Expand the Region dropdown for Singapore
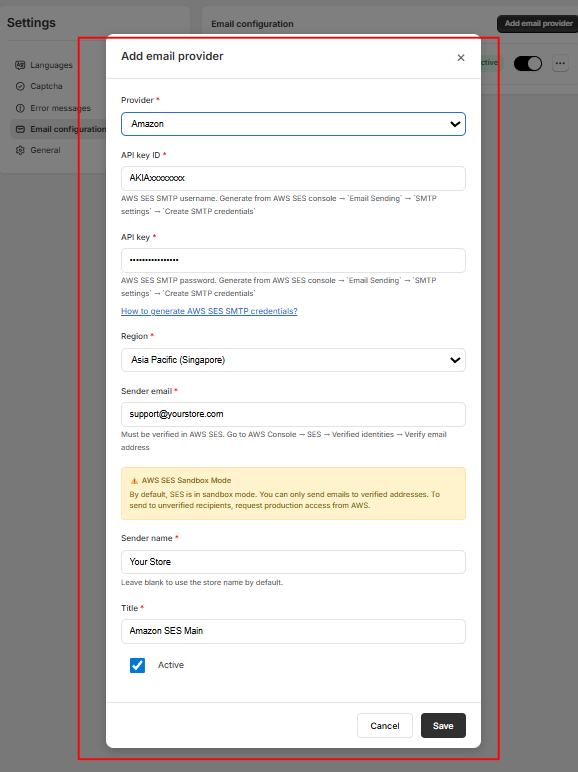Image resolution: width=578 pixels, height=772 pixels. (x=293, y=360)
